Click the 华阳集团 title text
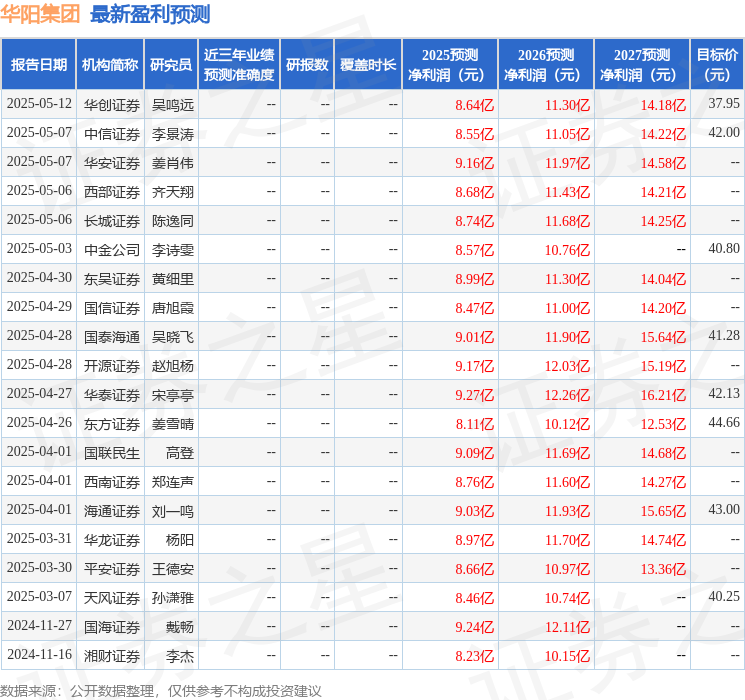This screenshot has height=700, width=745. coord(40,14)
